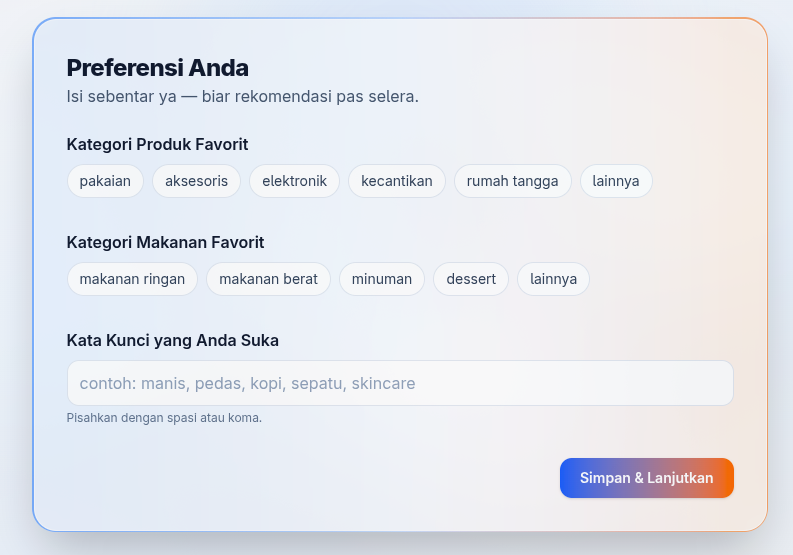Click the hint Pisahkan dengan spasi atau koma
793x555 pixels.
point(164,418)
